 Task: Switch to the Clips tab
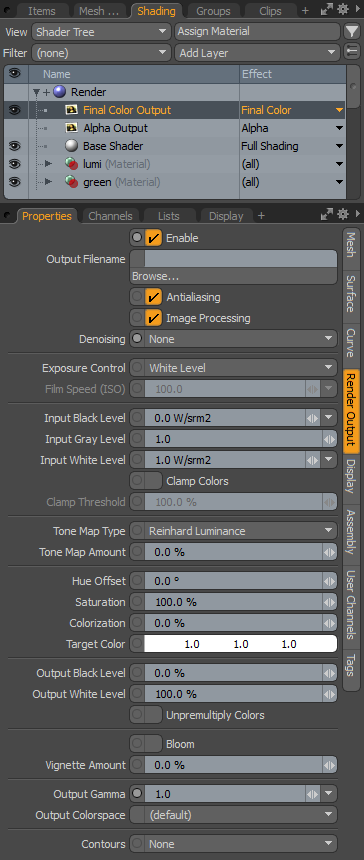coord(270,11)
